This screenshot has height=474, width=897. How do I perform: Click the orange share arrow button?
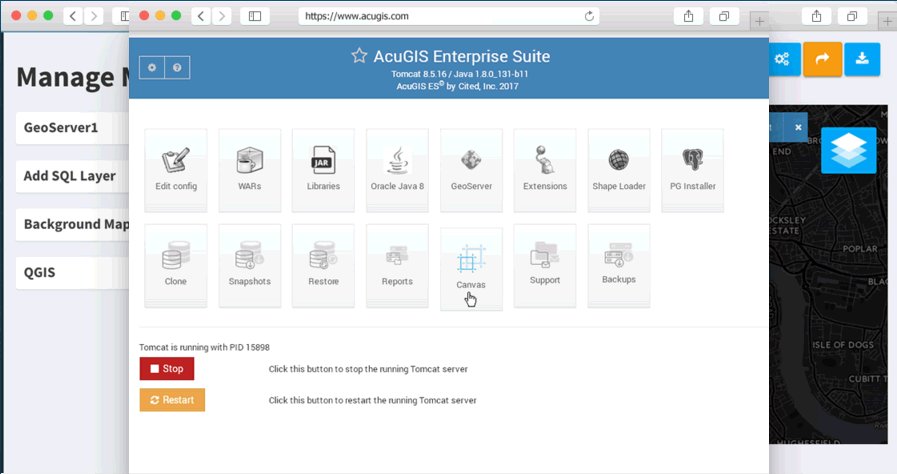pyautogui.click(x=822, y=59)
